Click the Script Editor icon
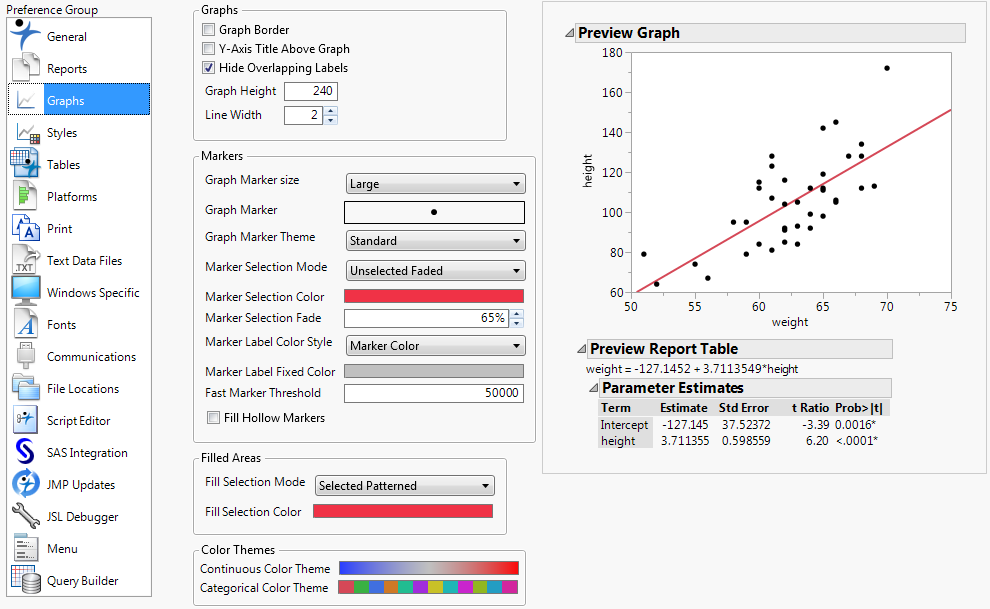 (25, 420)
